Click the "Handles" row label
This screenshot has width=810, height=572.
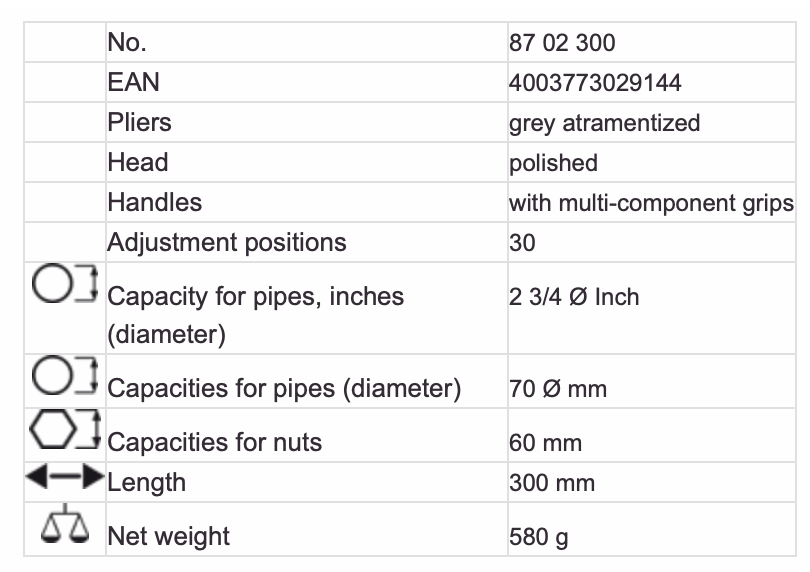[155, 202]
